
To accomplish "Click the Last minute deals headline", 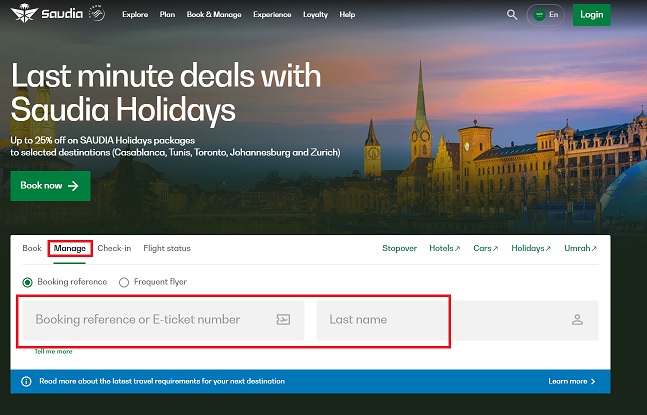I will 166,93.
